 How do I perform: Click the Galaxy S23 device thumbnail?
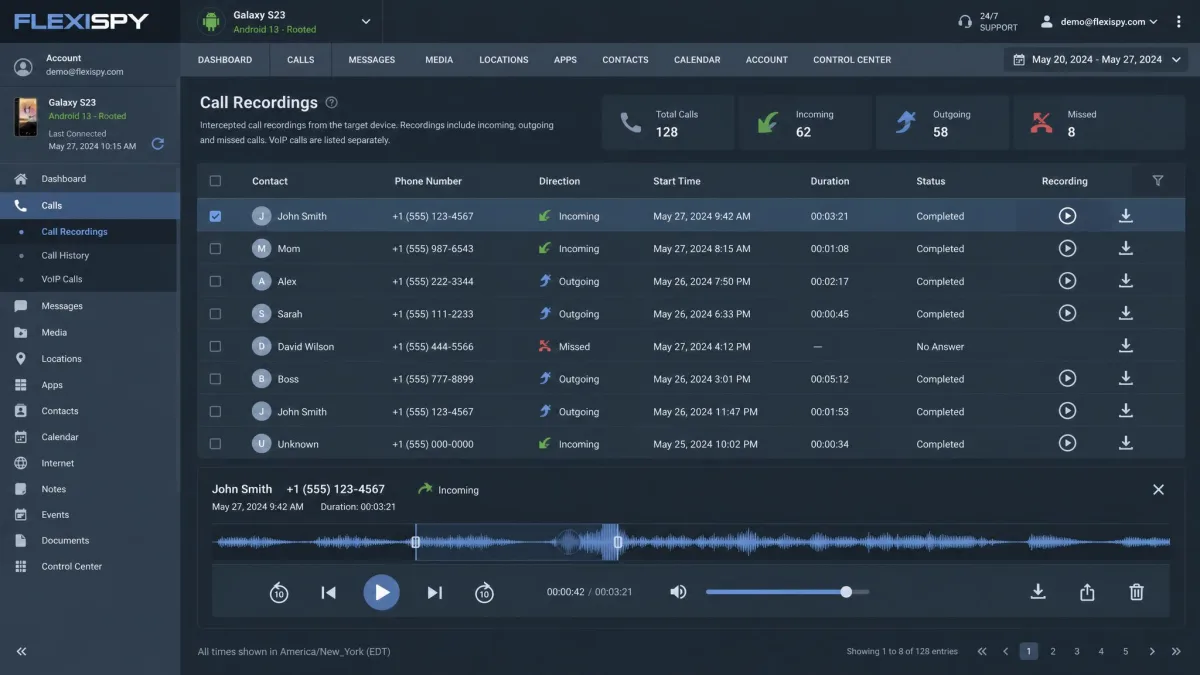[27, 116]
